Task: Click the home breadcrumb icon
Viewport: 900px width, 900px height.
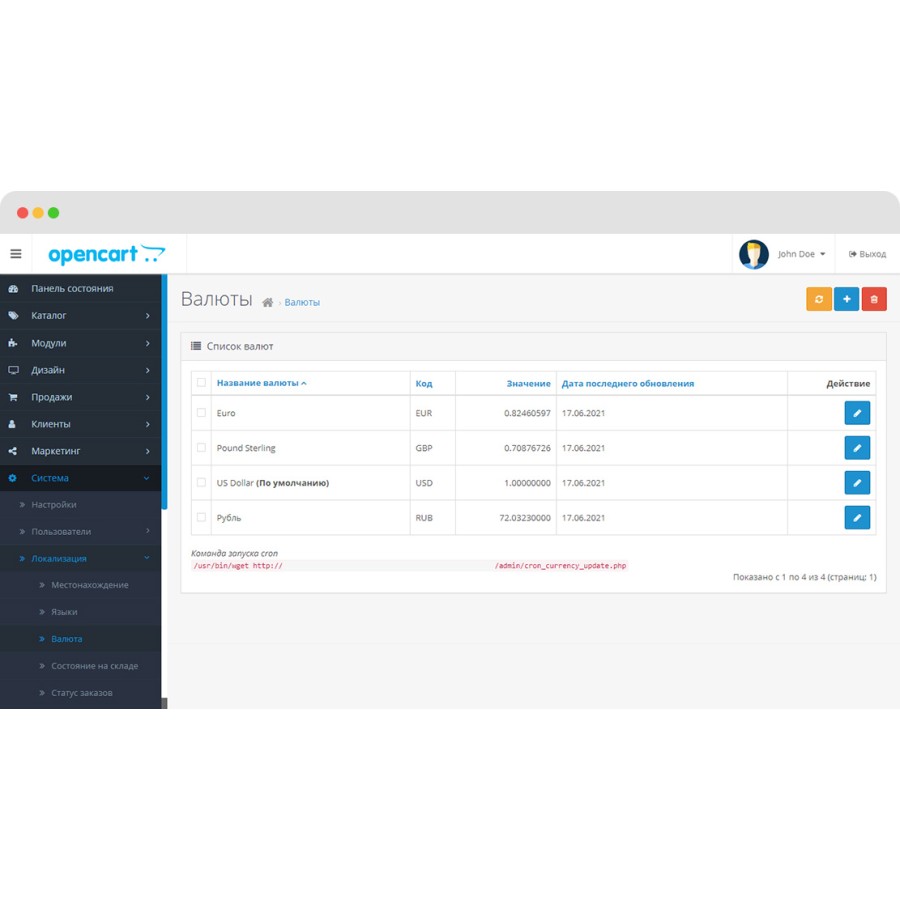Action: [x=267, y=302]
